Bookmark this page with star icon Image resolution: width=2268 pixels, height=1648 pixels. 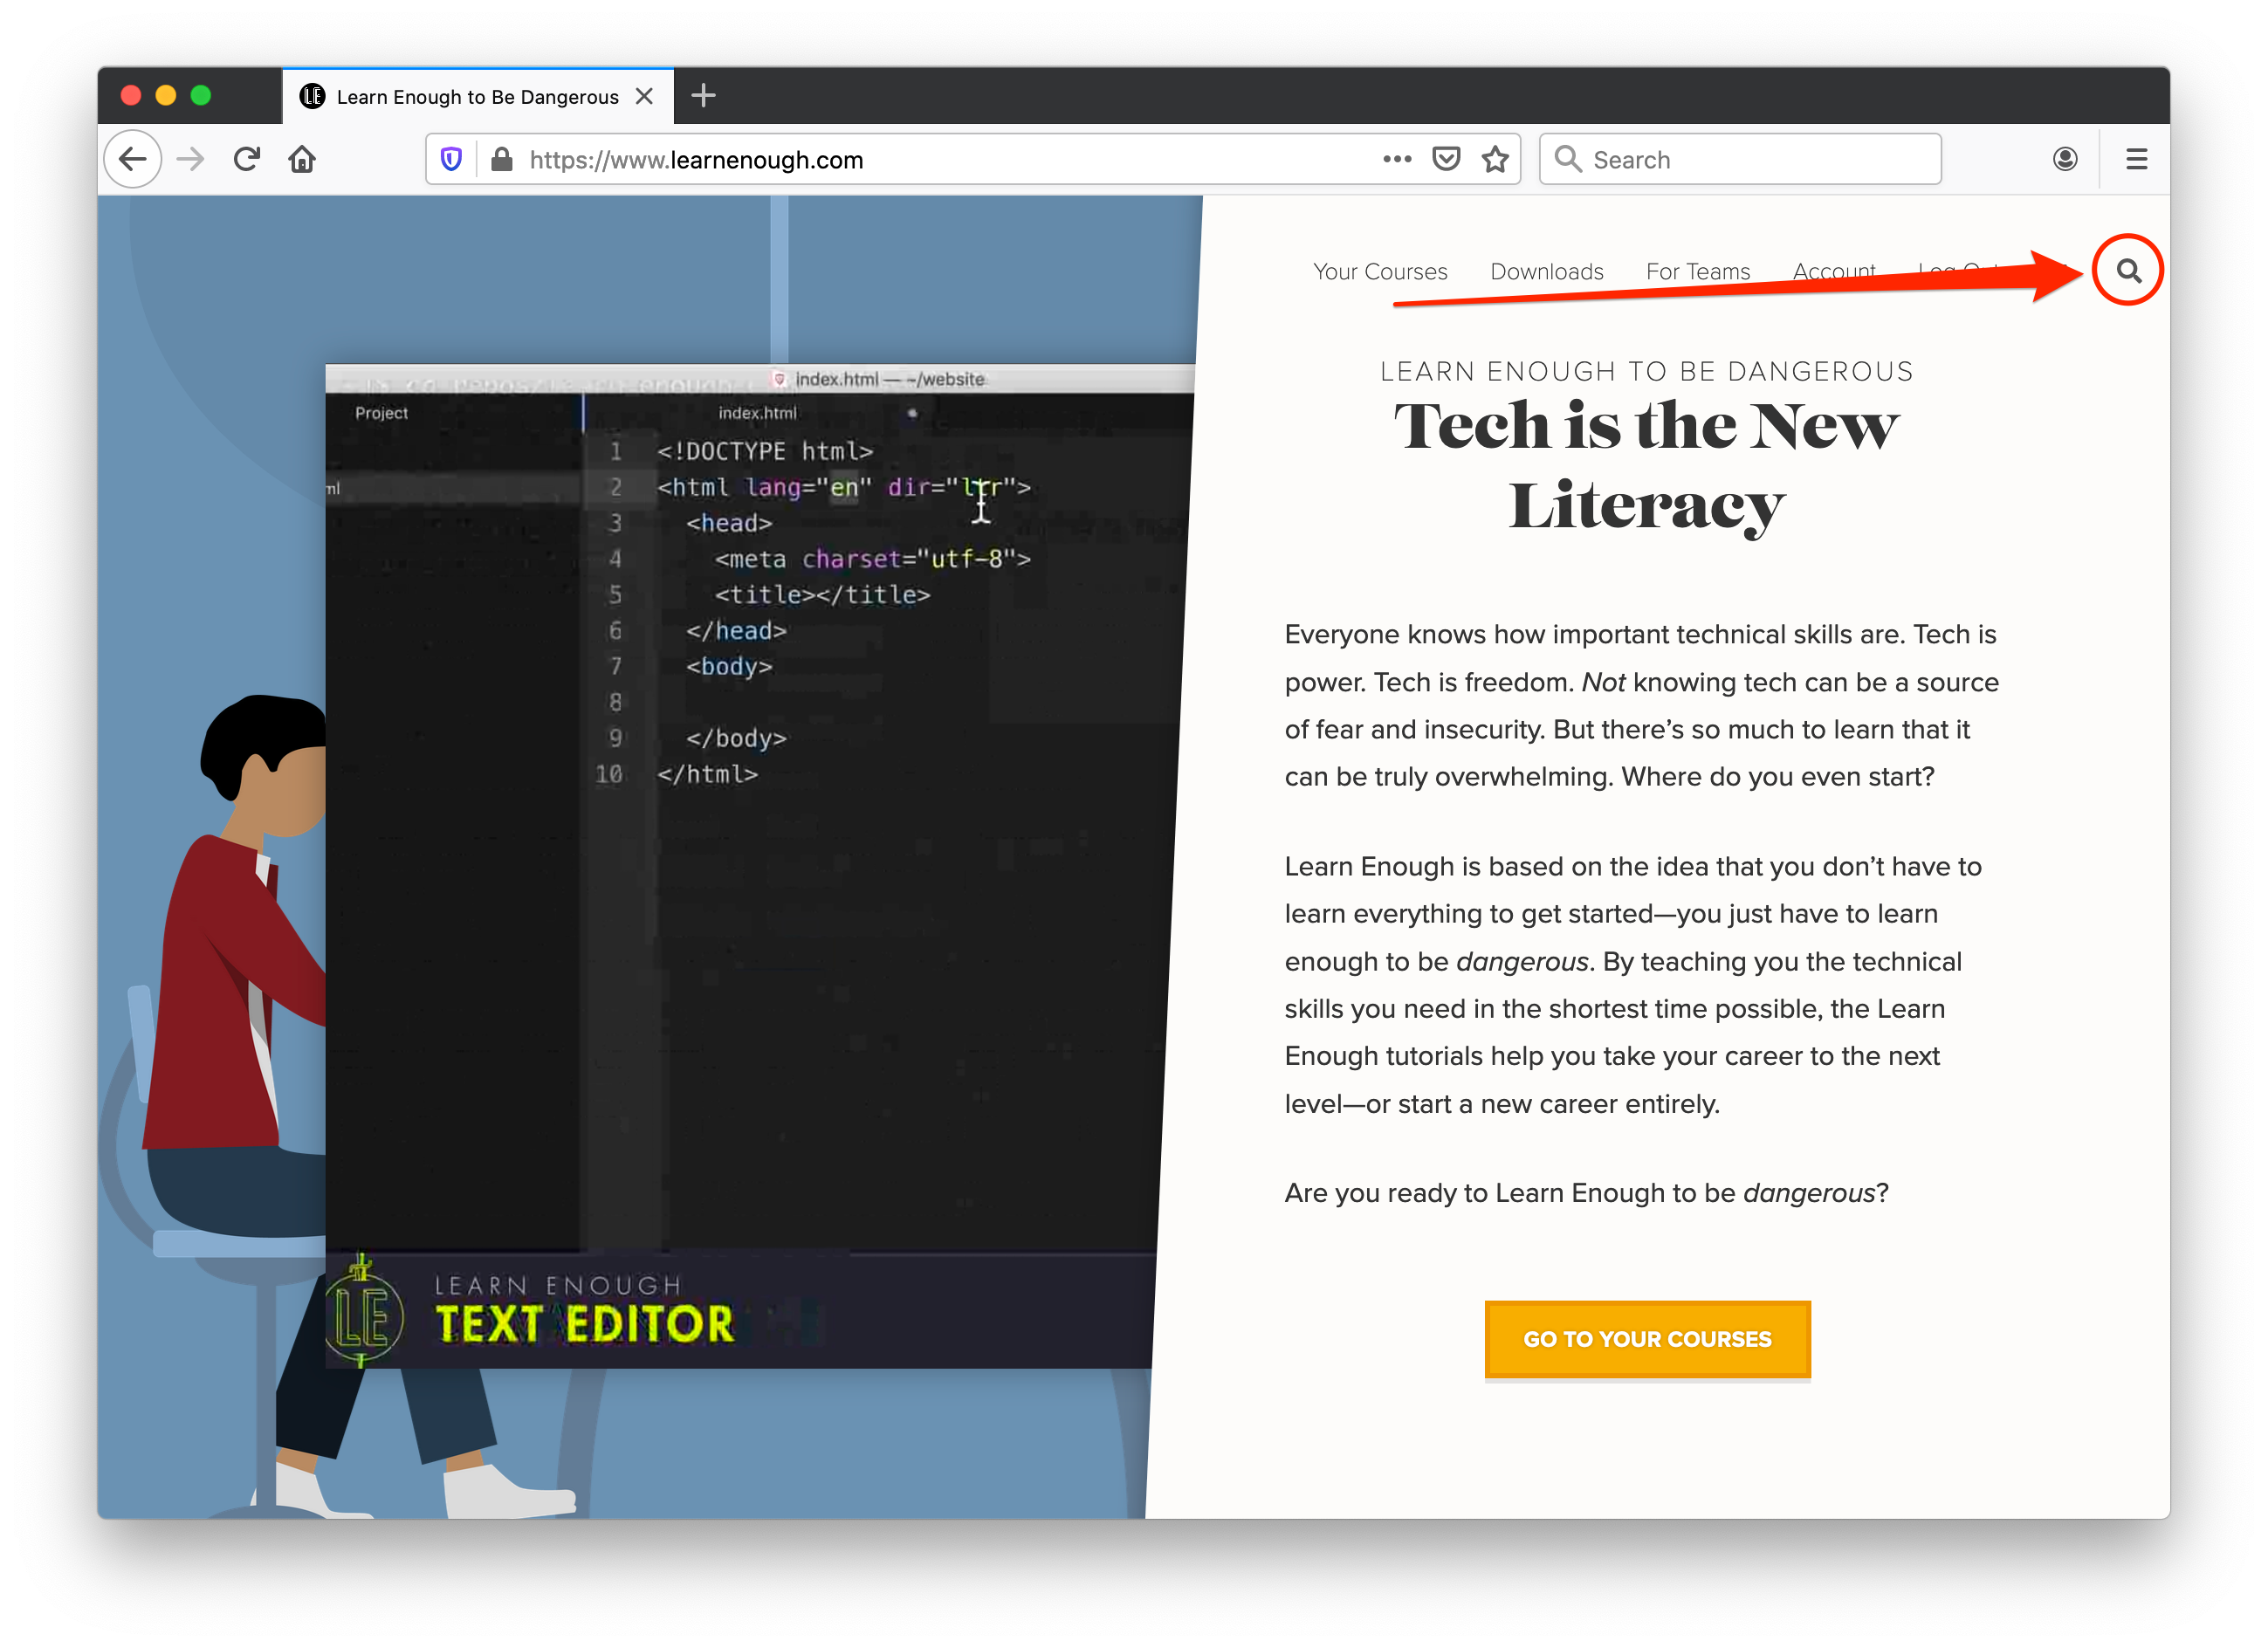point(1495,159)
